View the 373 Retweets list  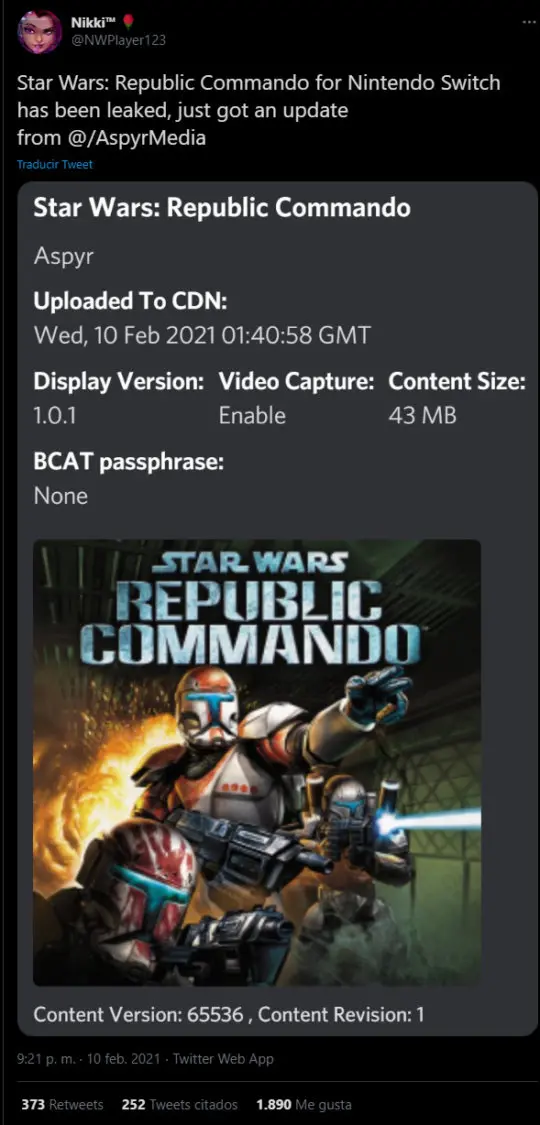coord(62,1104)
